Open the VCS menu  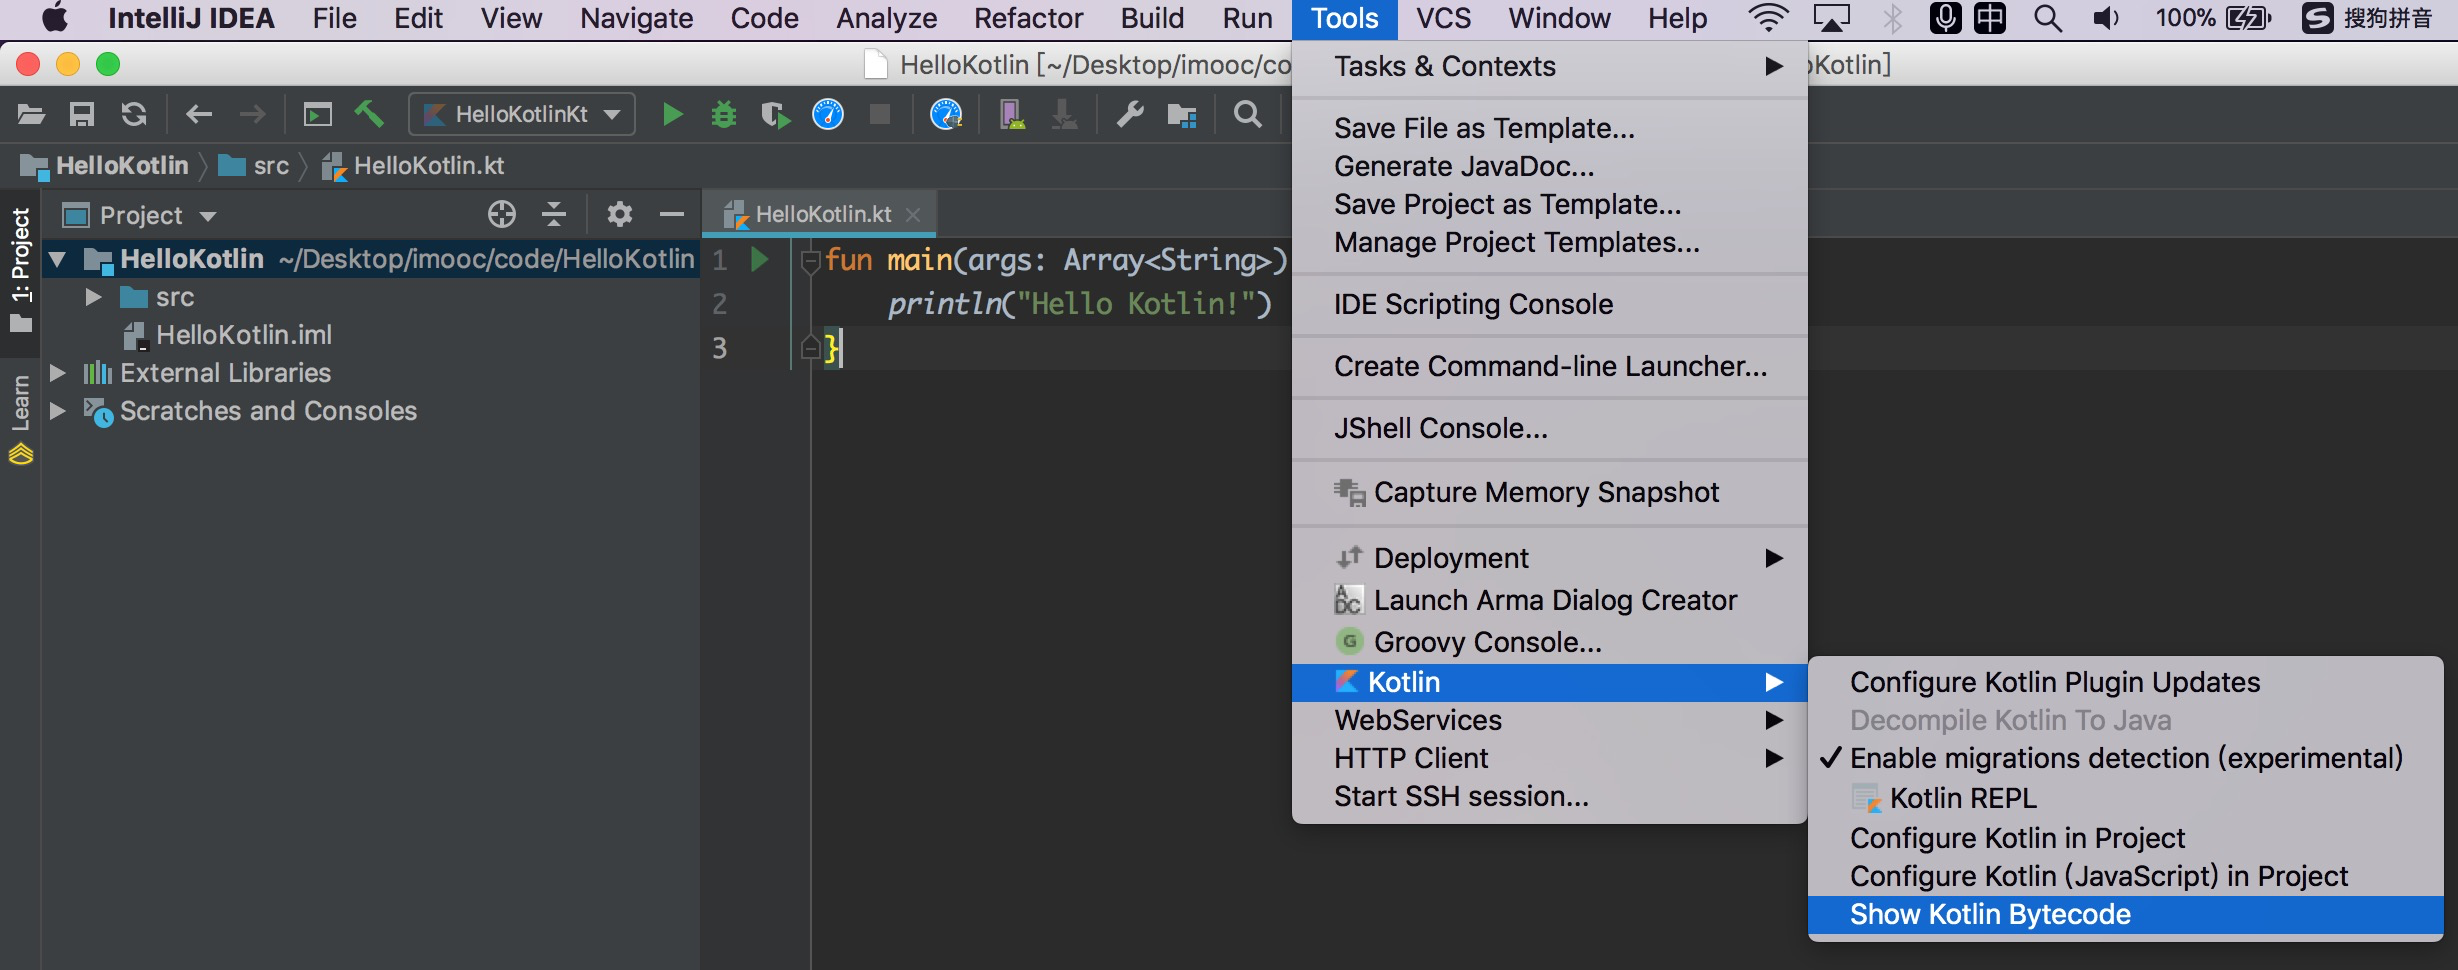tap(1443, 19)
